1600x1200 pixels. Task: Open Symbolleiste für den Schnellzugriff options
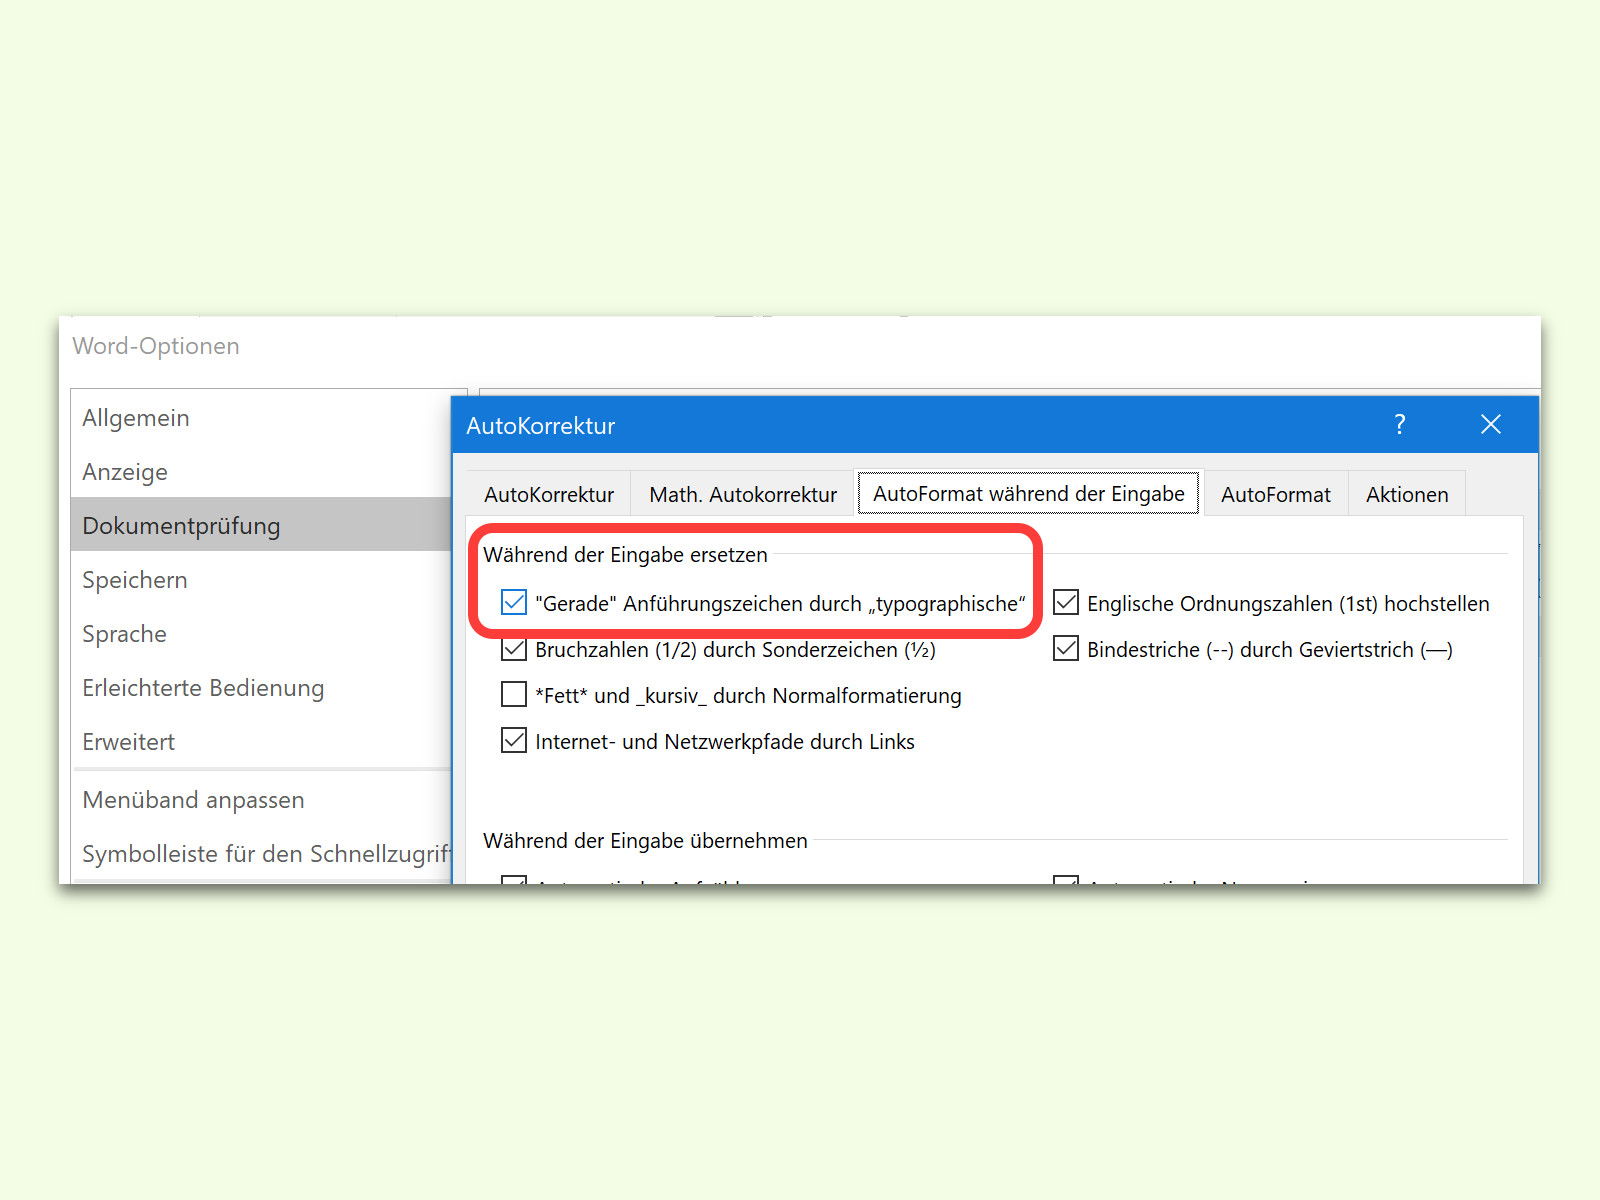coord(262,854)
